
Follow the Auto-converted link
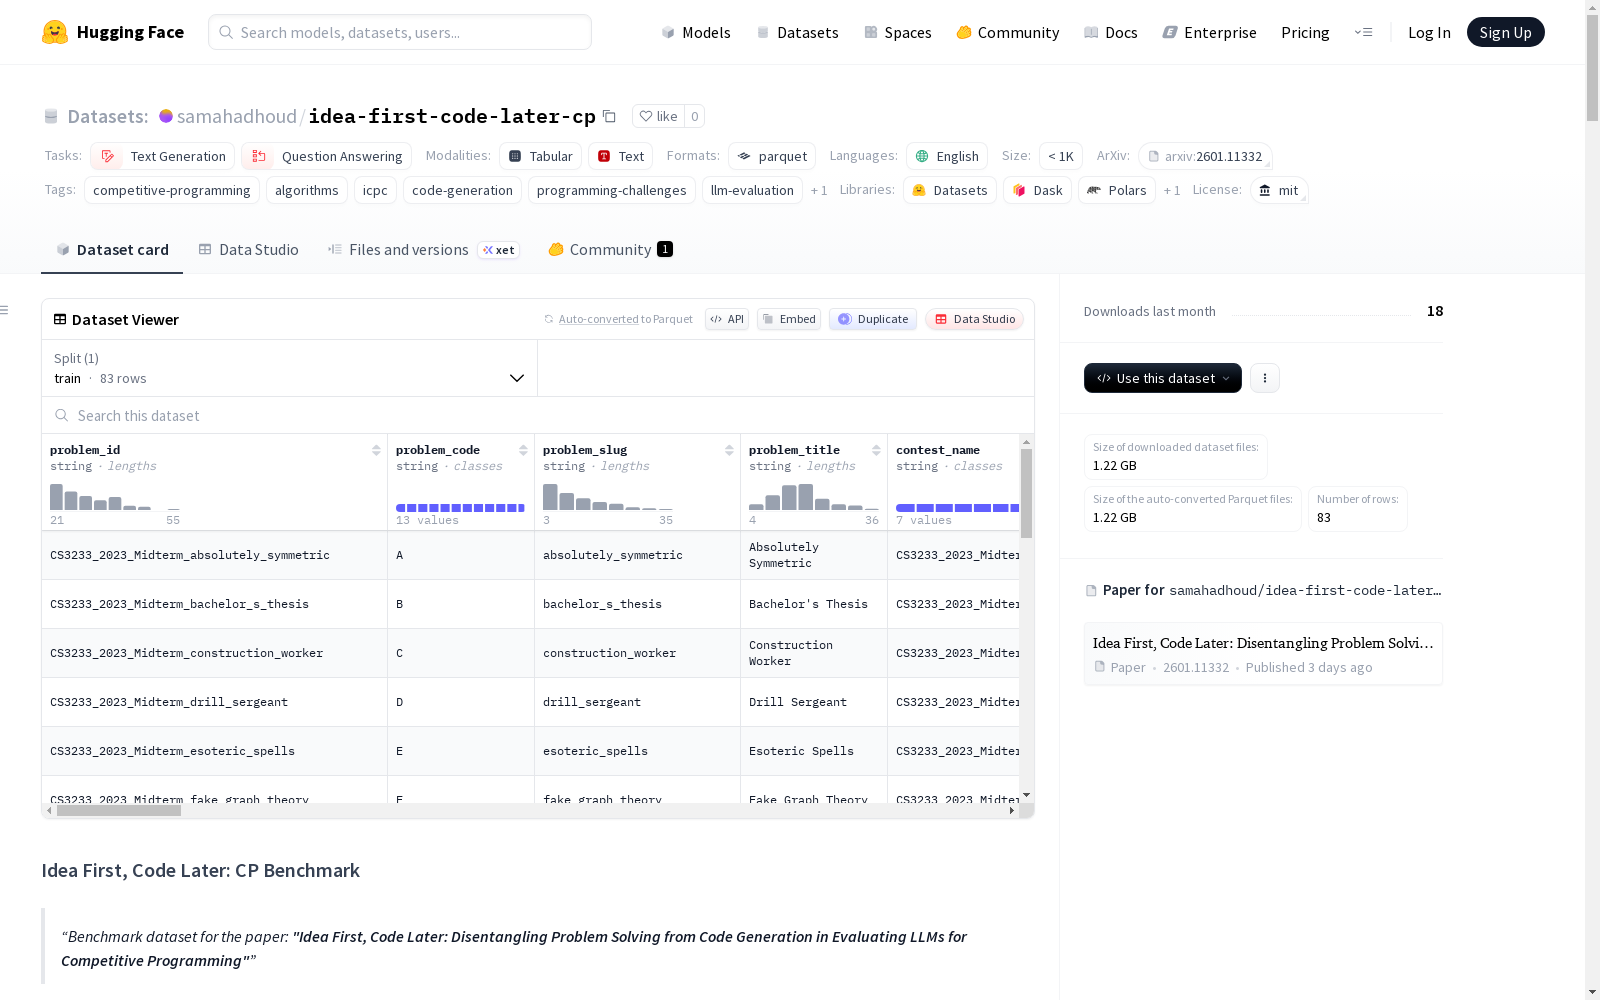click(x=598, y=319)
